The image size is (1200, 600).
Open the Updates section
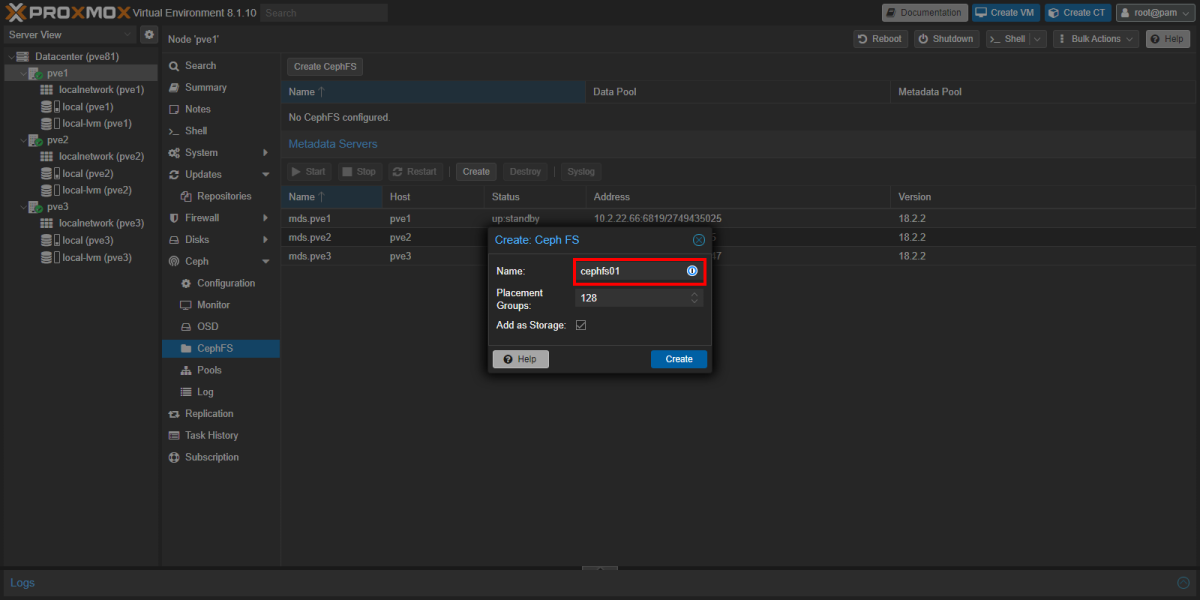pos(220,175)
